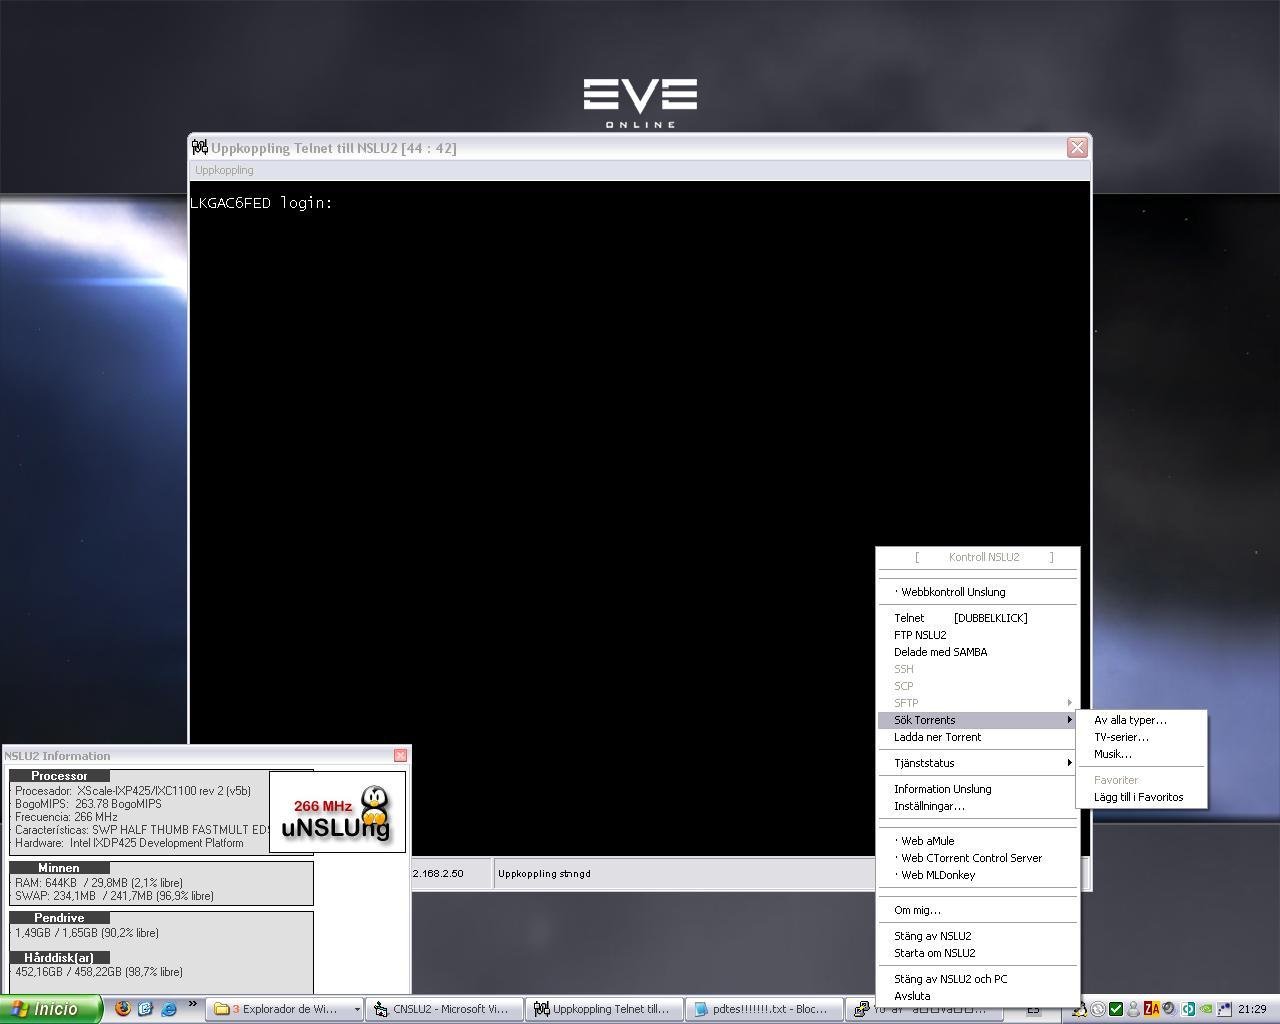
Task: Launch Firefox from the quick launch bar
Action: pos(123,1009)
